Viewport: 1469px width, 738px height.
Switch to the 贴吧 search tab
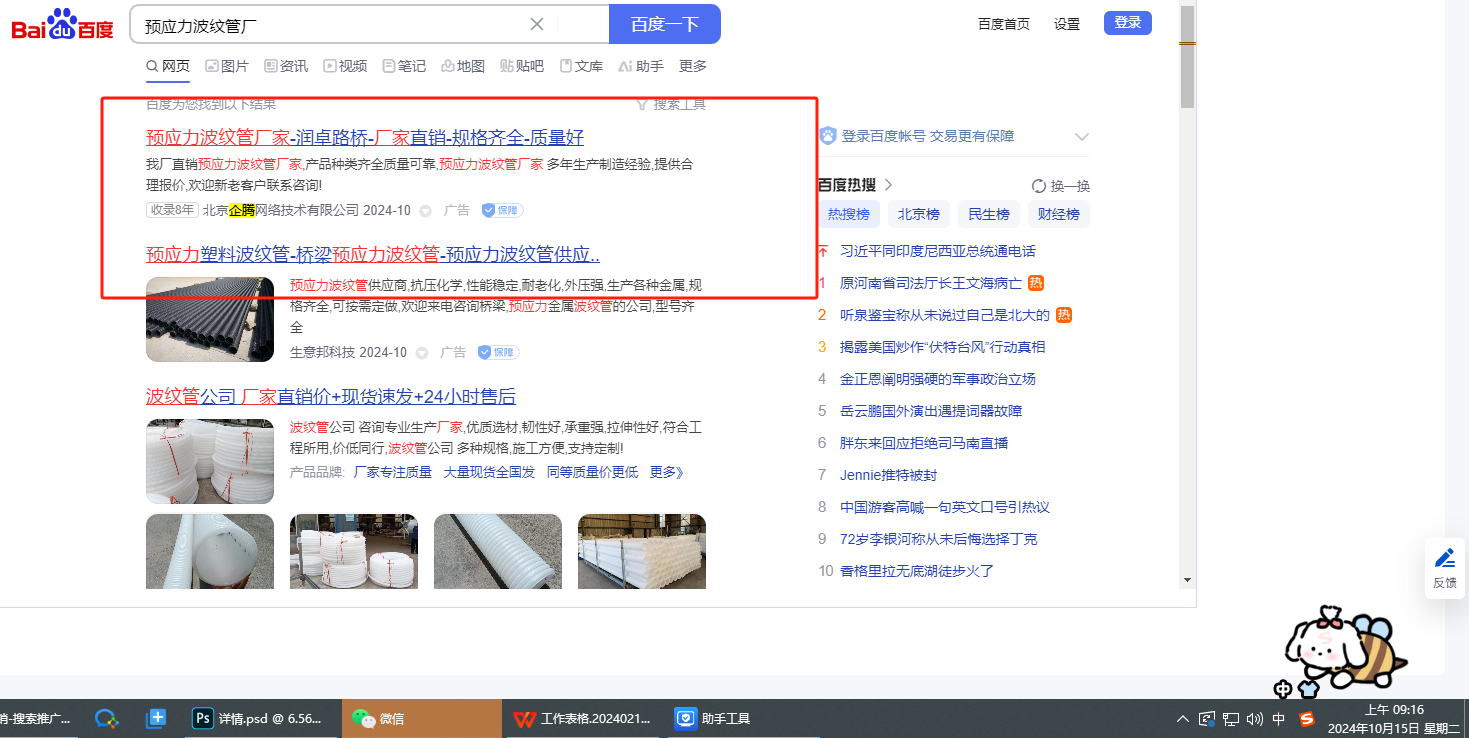coord(522,66)
